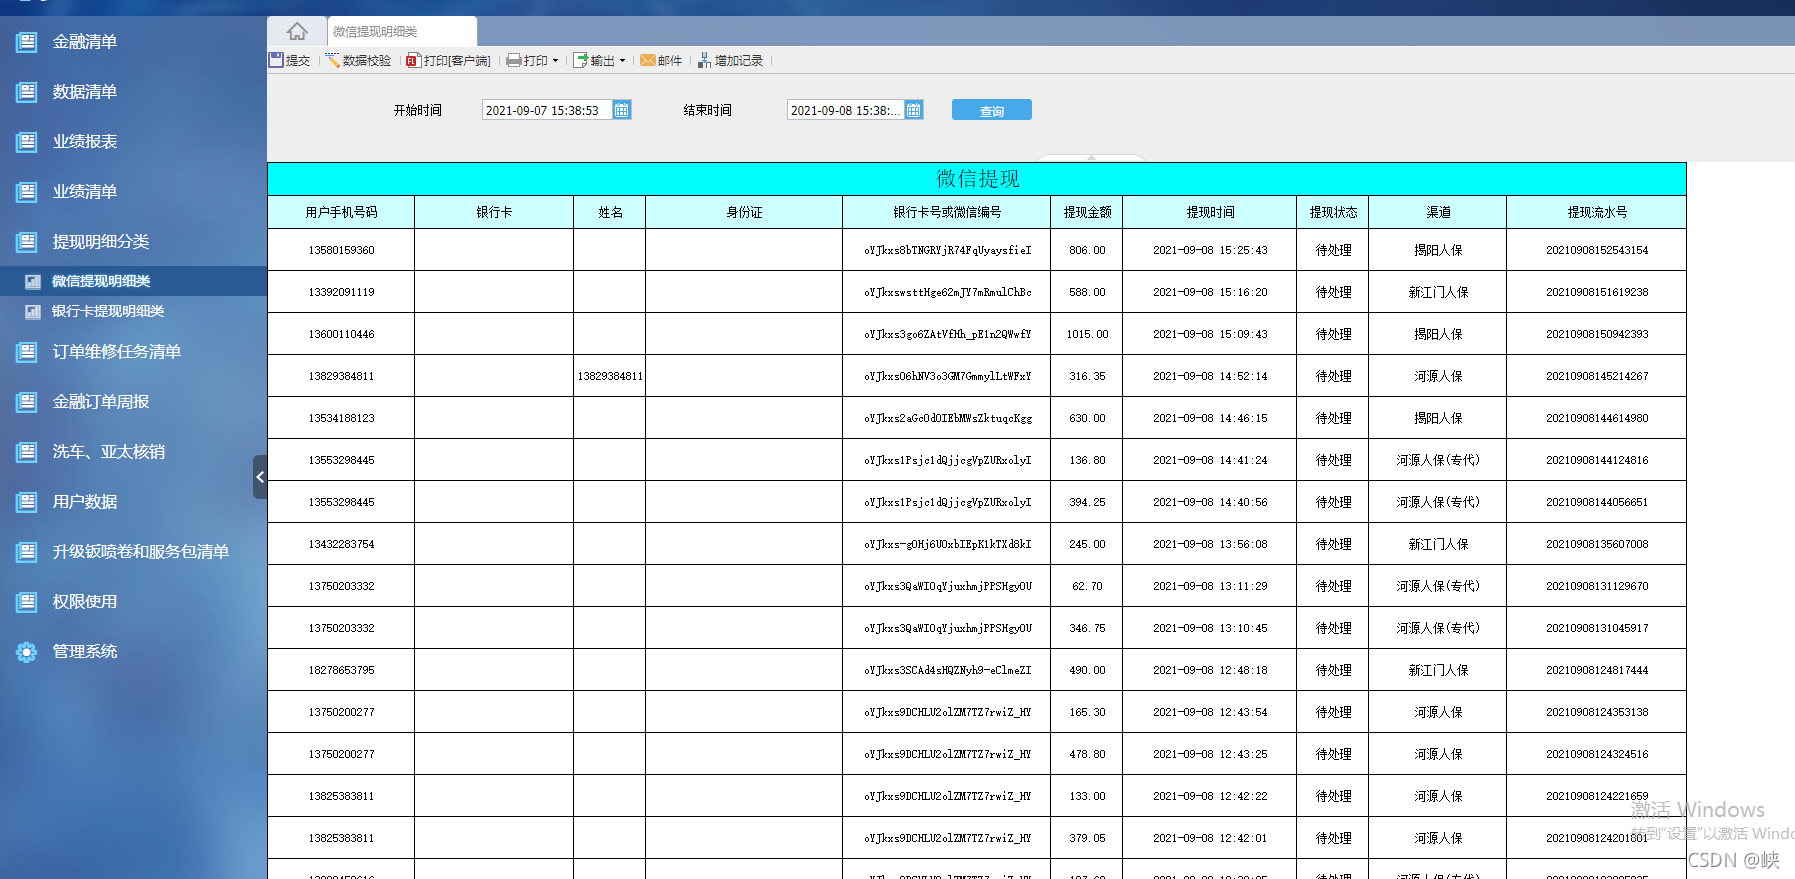Expand the 提现明细分类 menu
Viewport: 1795px width, 879px height.
tap(101, 242)
